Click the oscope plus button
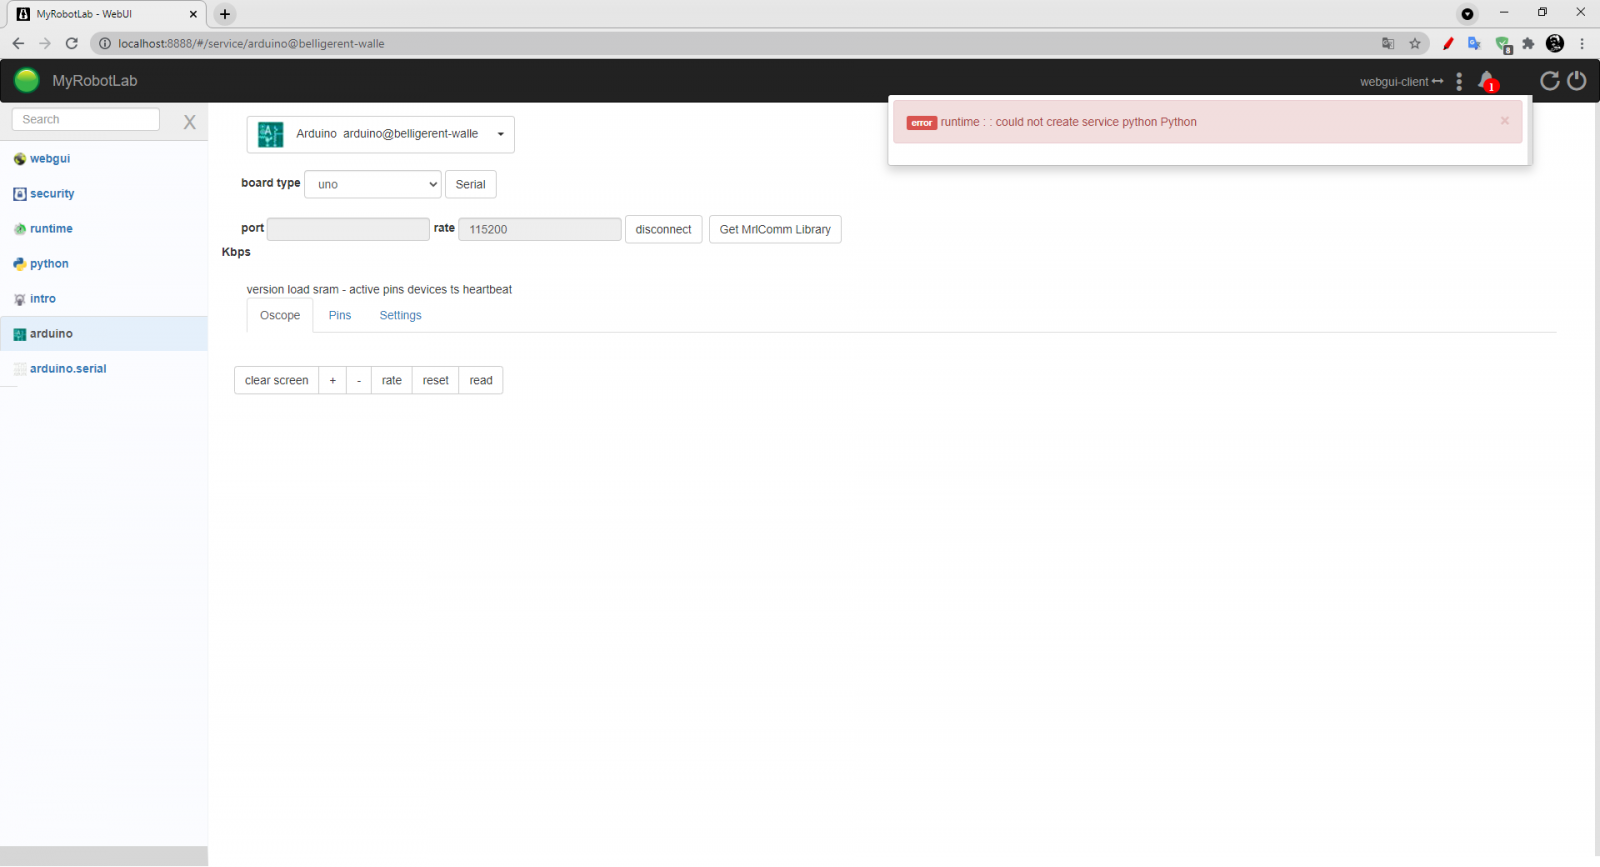 pyautogui.click(x=333, y=380)
